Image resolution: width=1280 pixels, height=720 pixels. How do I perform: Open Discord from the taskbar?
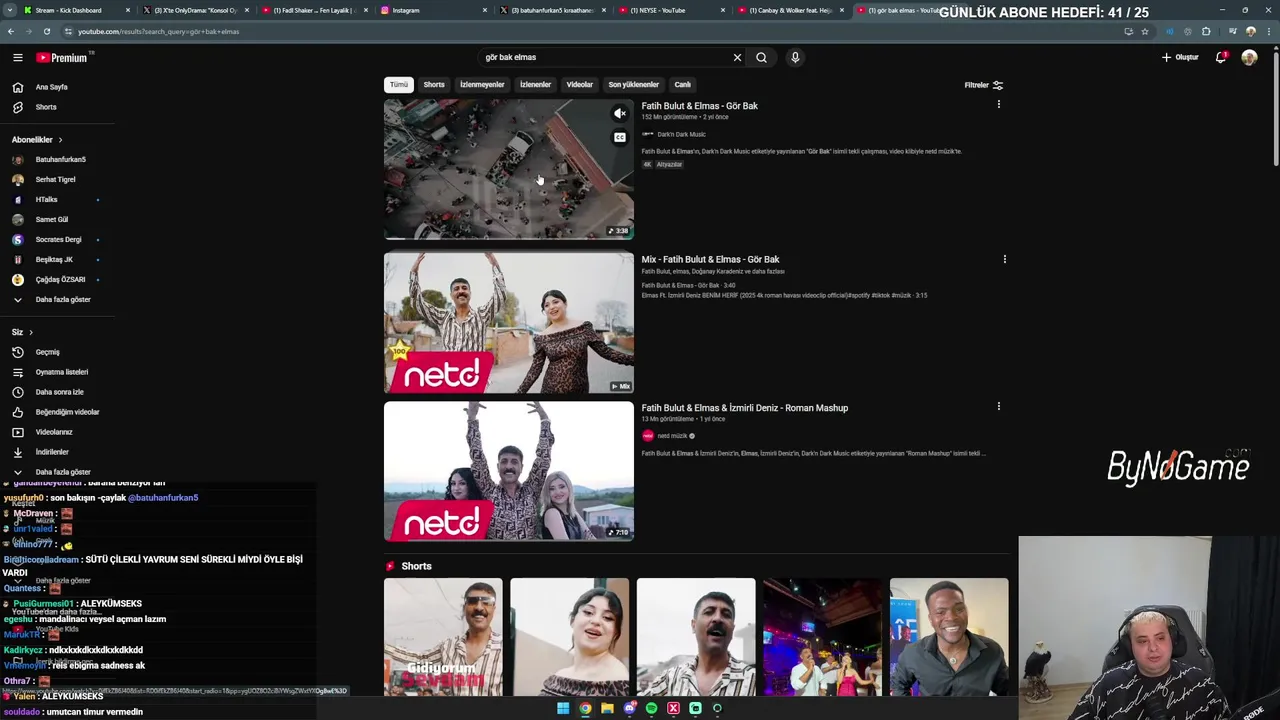click(629, 708)
